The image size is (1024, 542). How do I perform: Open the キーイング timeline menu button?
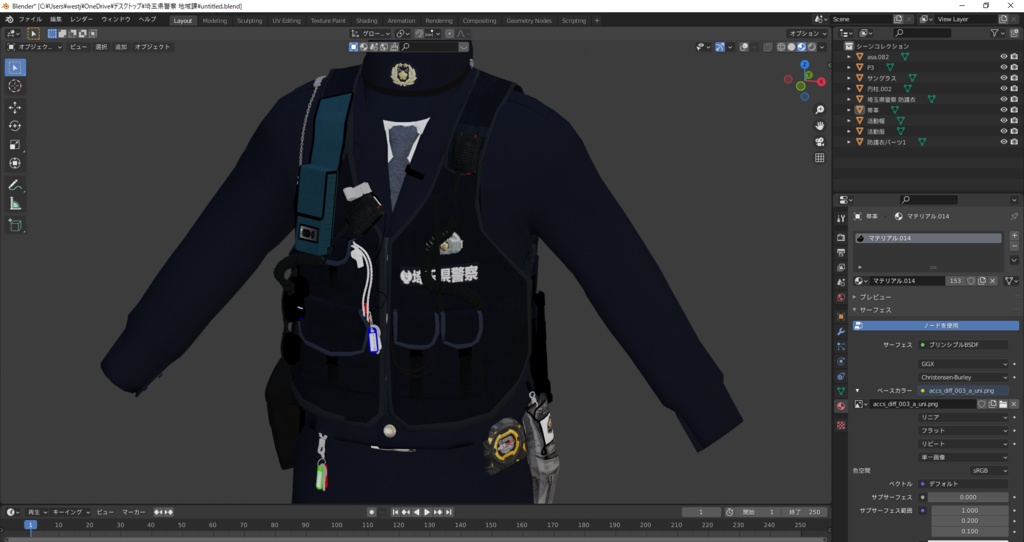pos(71,512)
